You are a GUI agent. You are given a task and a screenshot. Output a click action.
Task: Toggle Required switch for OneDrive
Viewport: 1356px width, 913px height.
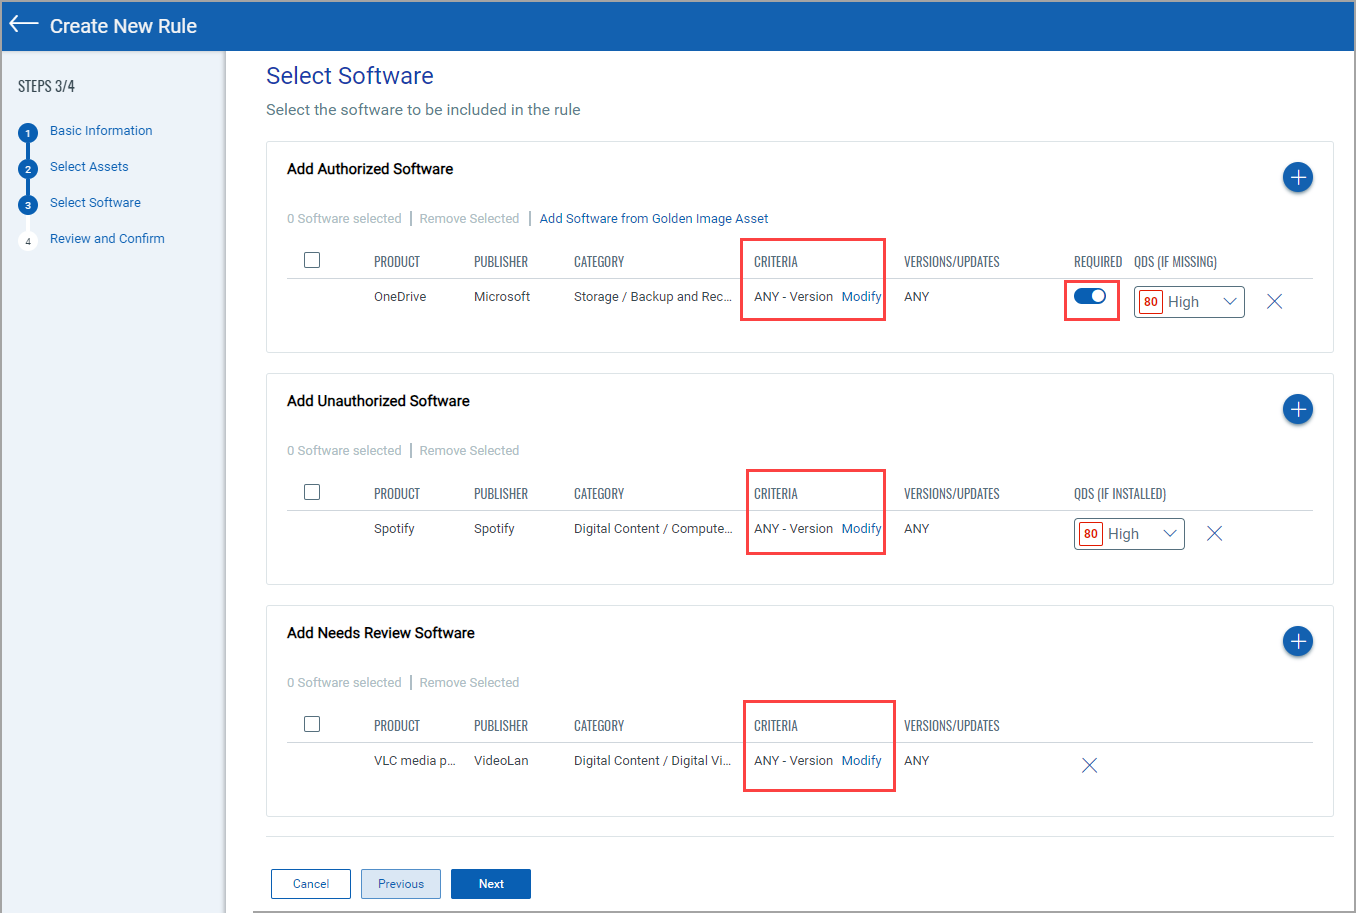pyautogui.click(x=1090, y=296)
